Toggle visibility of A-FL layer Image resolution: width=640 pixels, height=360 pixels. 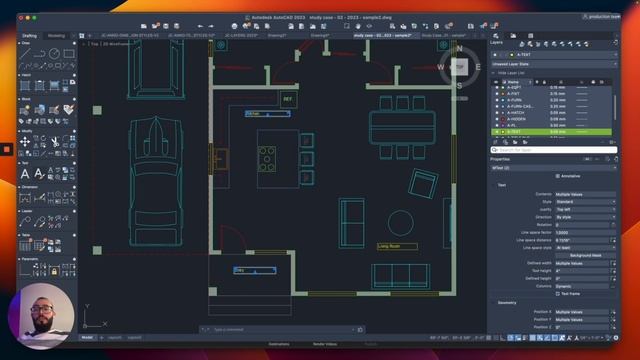point(497,125)
